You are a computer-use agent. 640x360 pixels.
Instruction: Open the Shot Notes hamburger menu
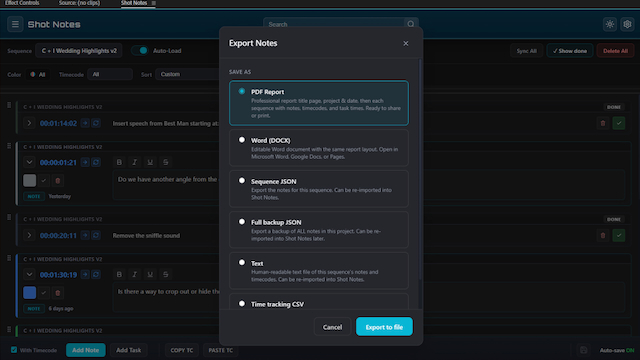coord(15,24)
